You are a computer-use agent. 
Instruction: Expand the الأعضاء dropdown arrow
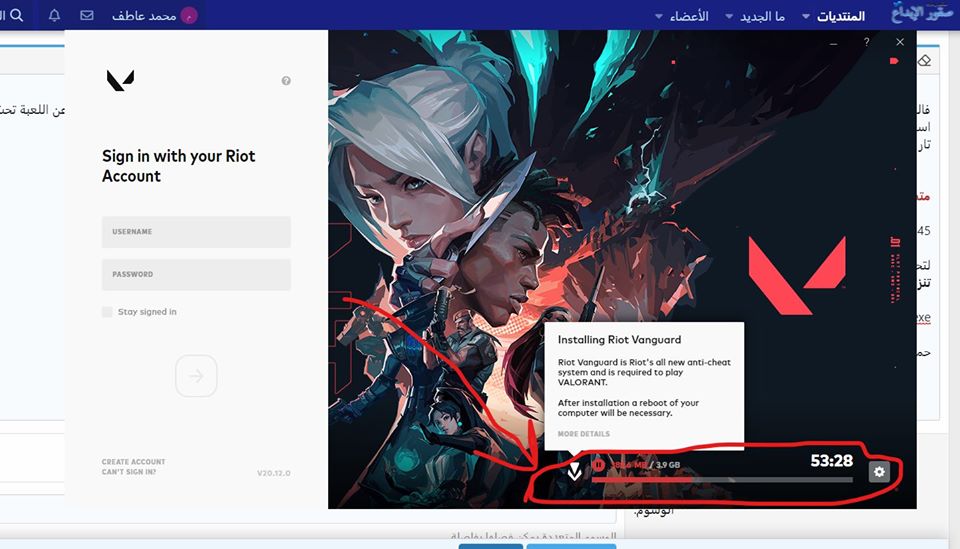658,17
